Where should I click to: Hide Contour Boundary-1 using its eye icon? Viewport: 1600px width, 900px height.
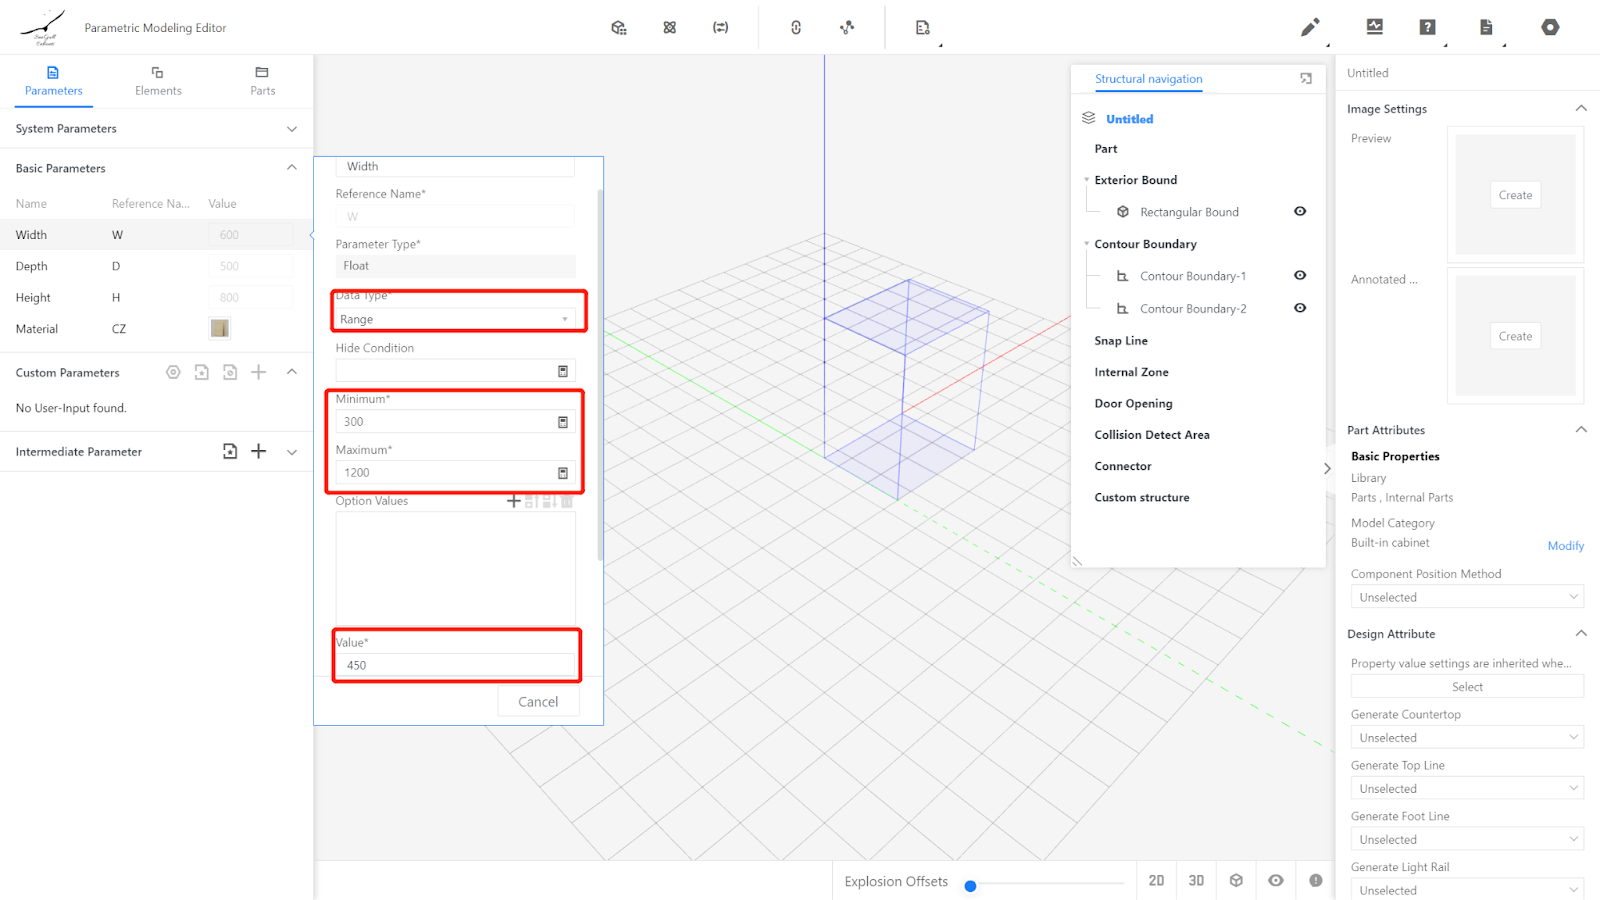(x=1300, y=276)
